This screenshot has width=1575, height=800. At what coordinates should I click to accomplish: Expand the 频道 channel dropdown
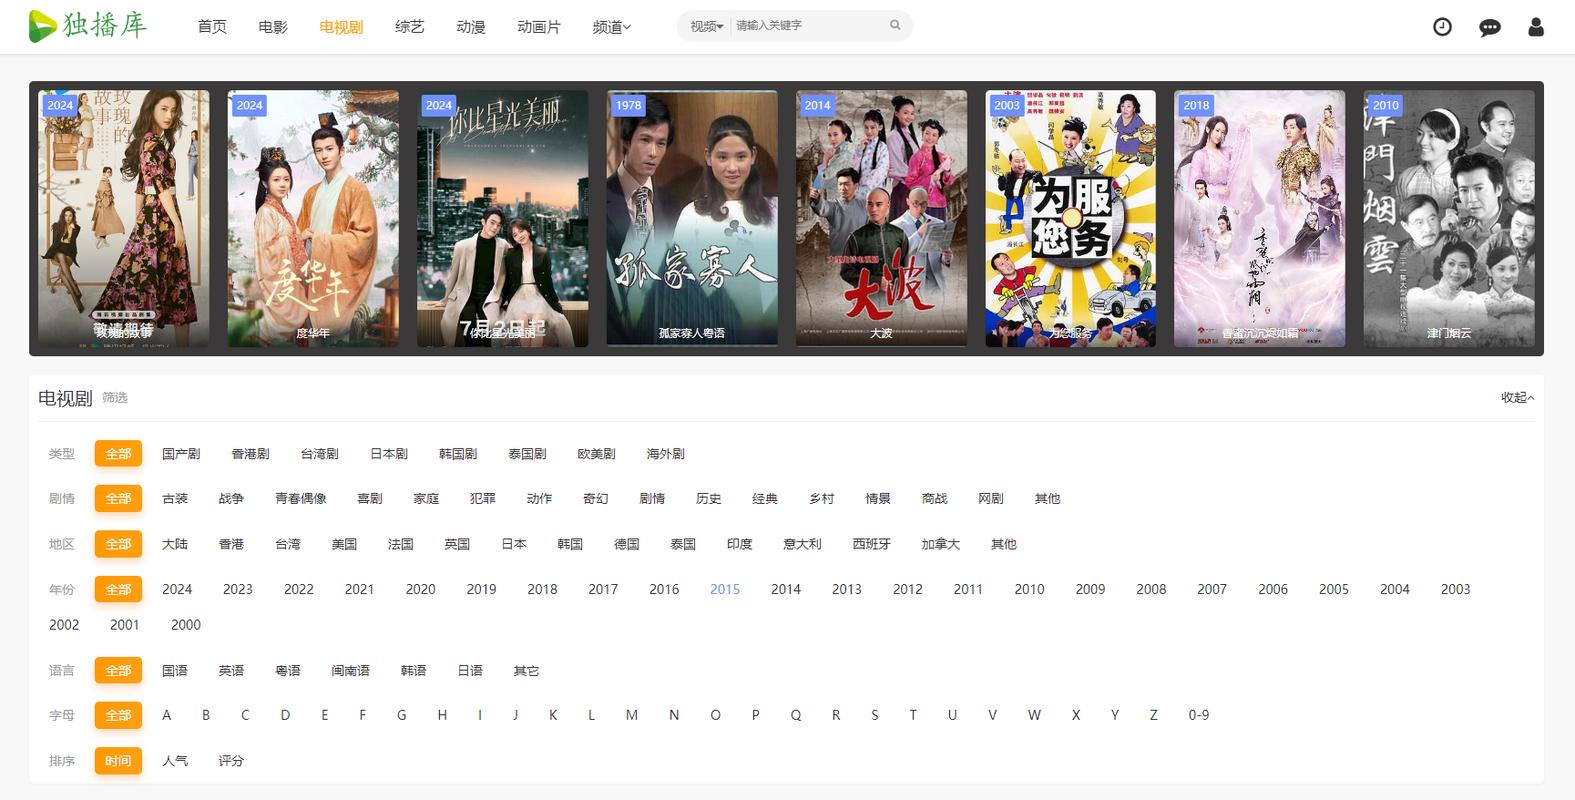click(611, 27)
